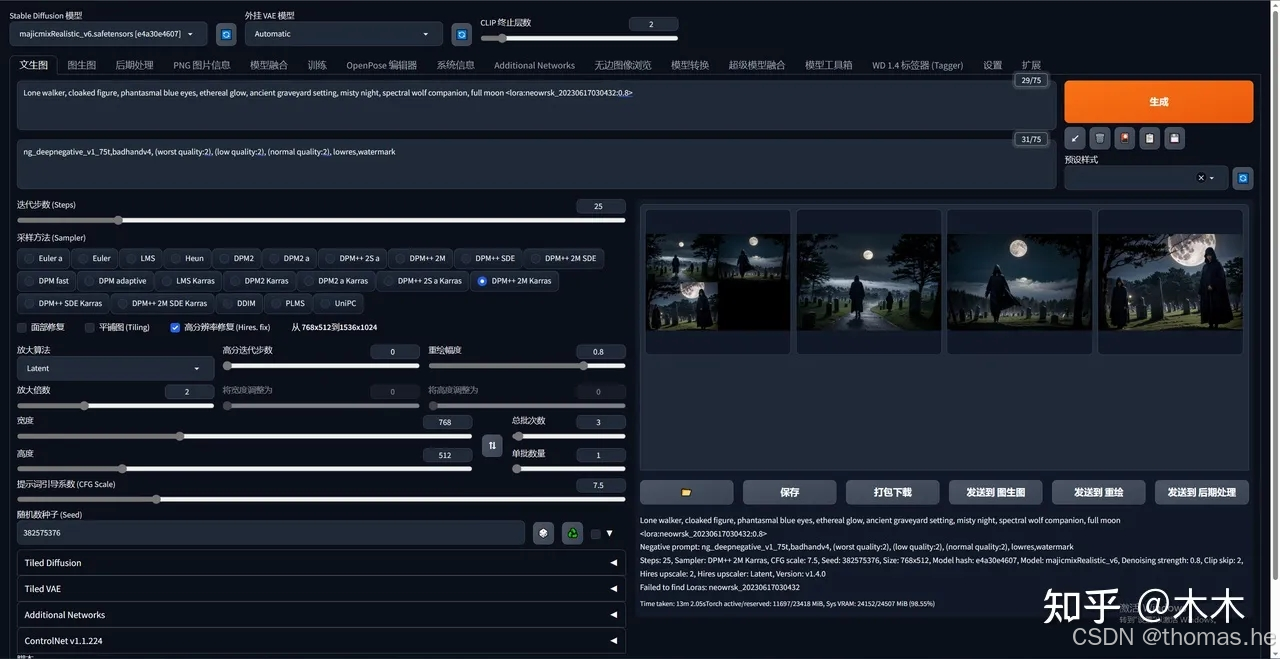The image size is (1280, 659).
Task: Click the recycle icon to reuse last seed
Action: pyautogui.click(x=572, y=533)
